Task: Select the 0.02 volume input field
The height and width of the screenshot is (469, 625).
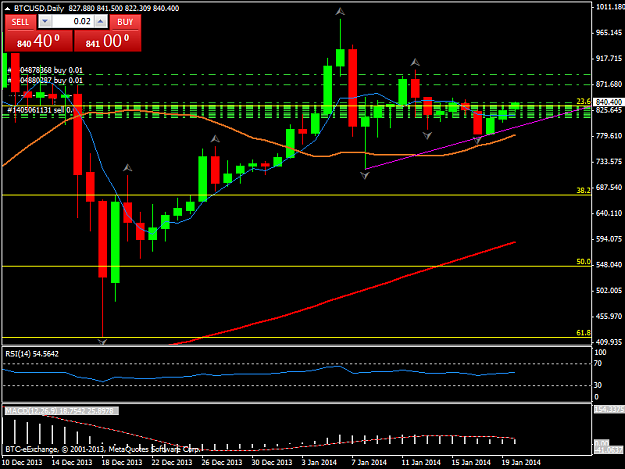Action: (x=73, y=22)
